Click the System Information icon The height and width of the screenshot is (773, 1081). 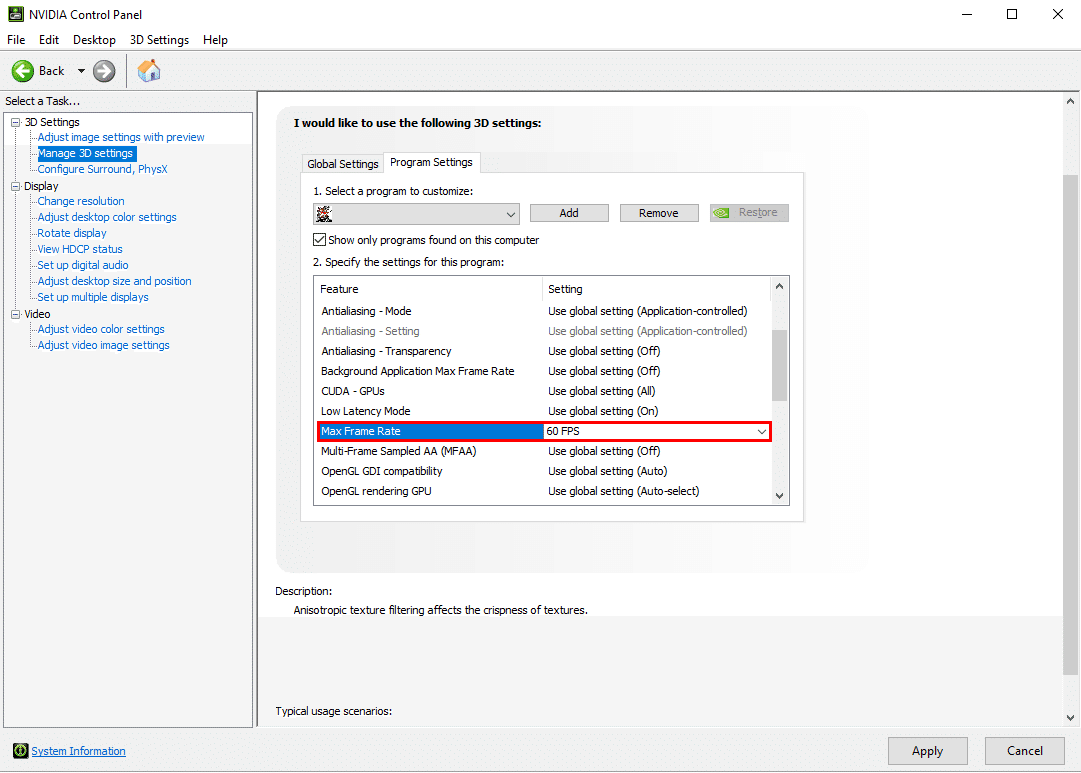pos(21,751)
